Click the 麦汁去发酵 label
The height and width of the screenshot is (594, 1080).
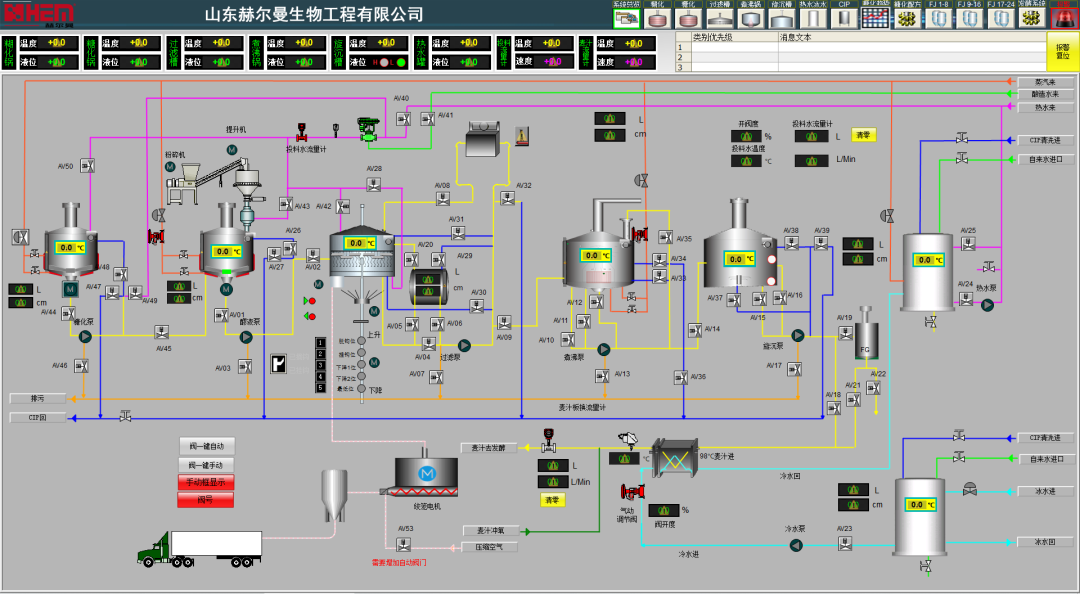[489, 448]
